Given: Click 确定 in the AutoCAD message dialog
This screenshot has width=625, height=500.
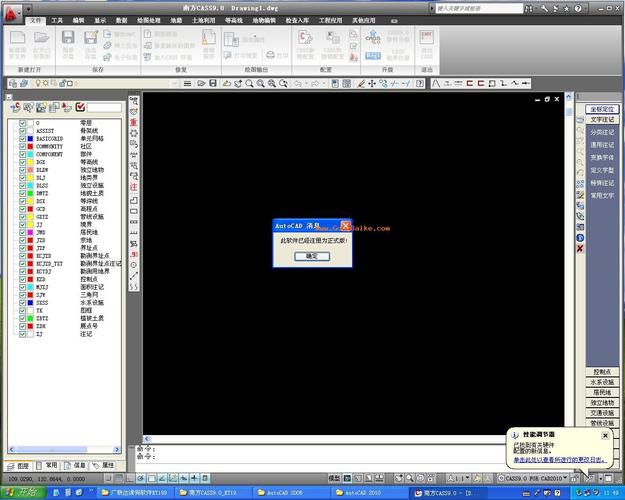Looking at the screenshot, I should 312,256.
